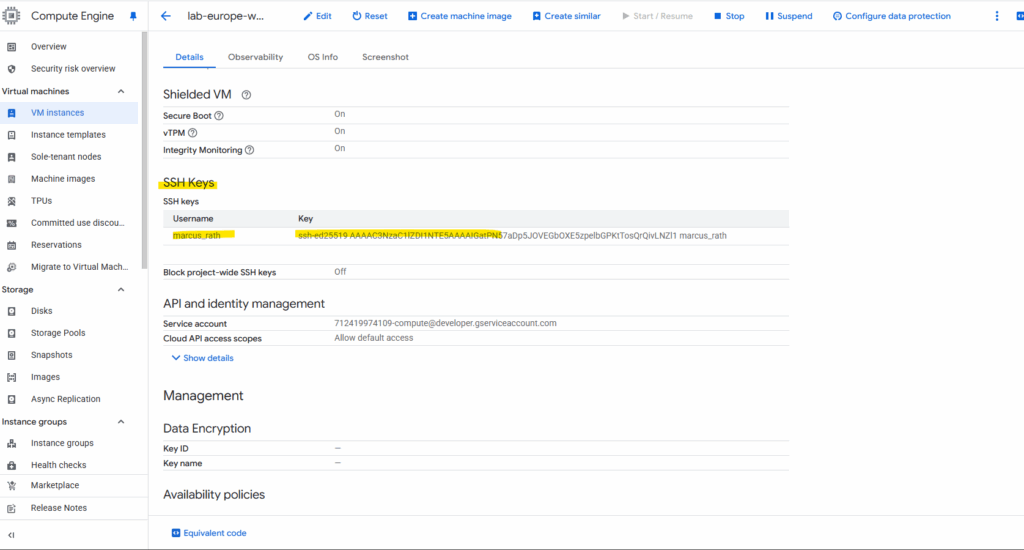
Task: Click the Overview sidebar icon
Action: pyautogui.click(x=11, y=46)
